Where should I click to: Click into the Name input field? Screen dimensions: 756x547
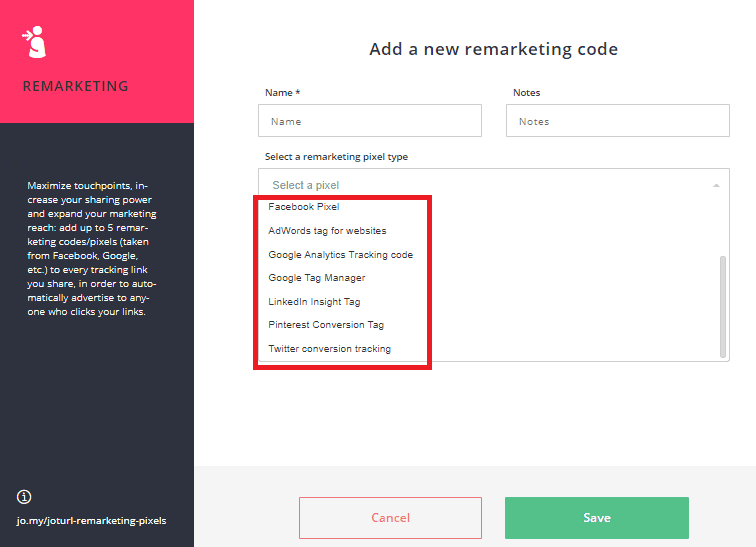[x=370, y=120]
